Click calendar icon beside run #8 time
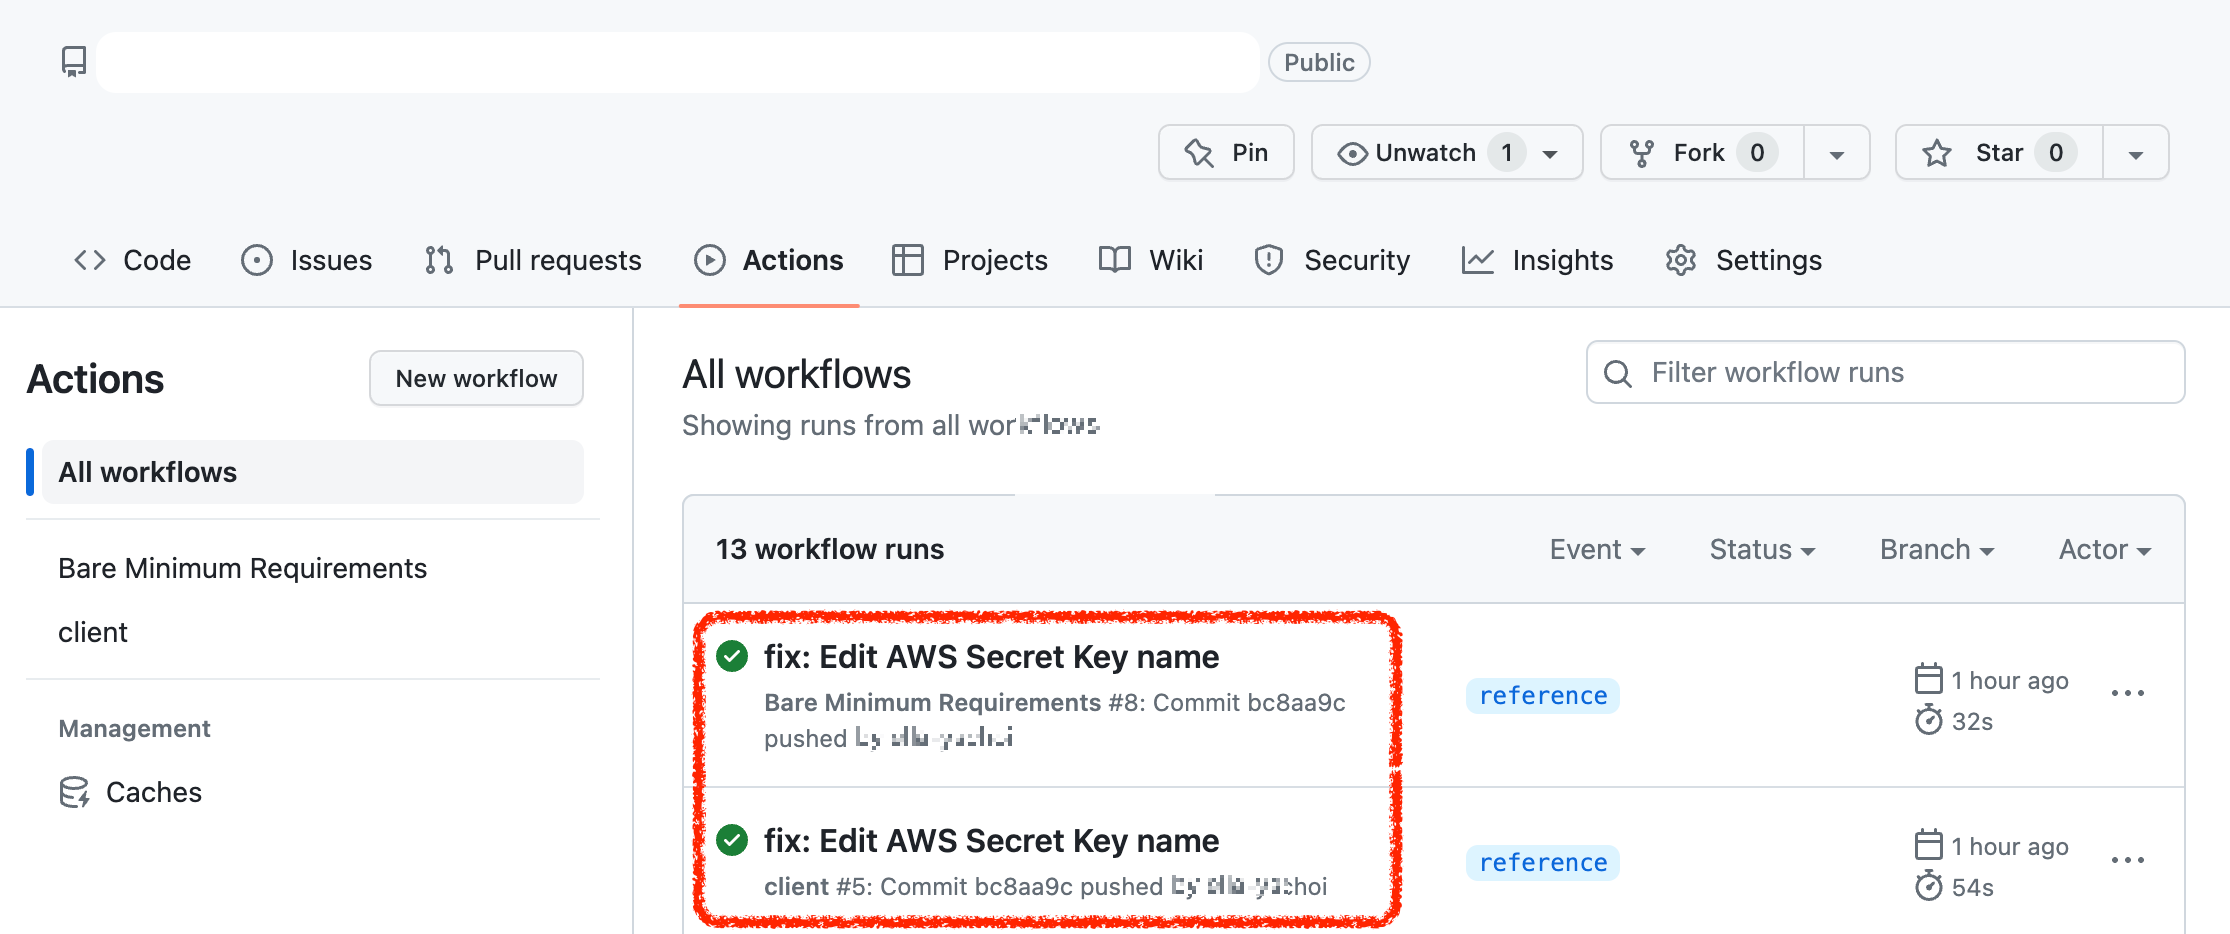This screenshot has height=934, width=2230. point(1928,679)
